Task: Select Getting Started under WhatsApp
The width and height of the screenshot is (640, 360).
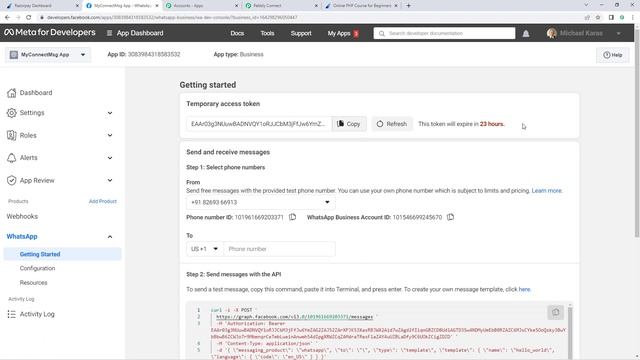Action: click(62, 254)
